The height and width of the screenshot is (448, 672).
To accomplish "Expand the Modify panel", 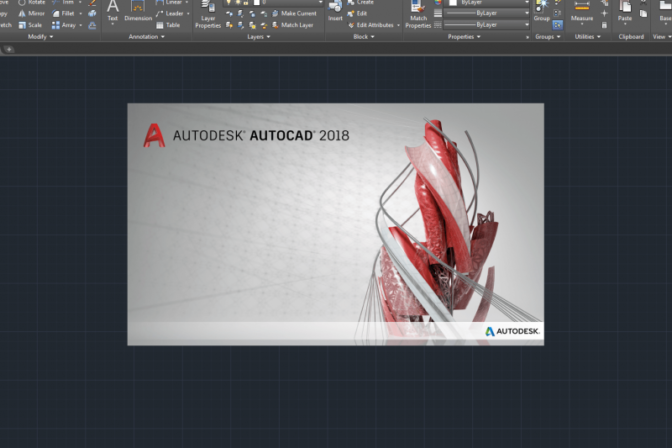I will pyautogui.click(x=41, y=37).
